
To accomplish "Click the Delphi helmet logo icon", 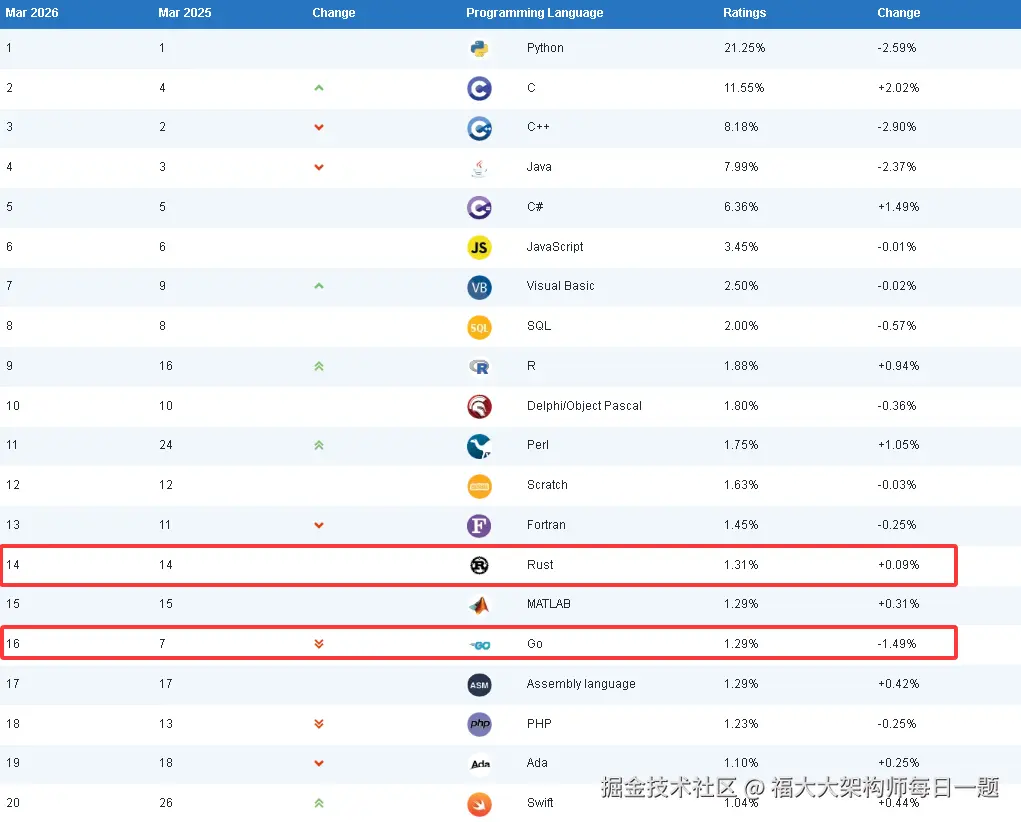I will click(479, 406).
